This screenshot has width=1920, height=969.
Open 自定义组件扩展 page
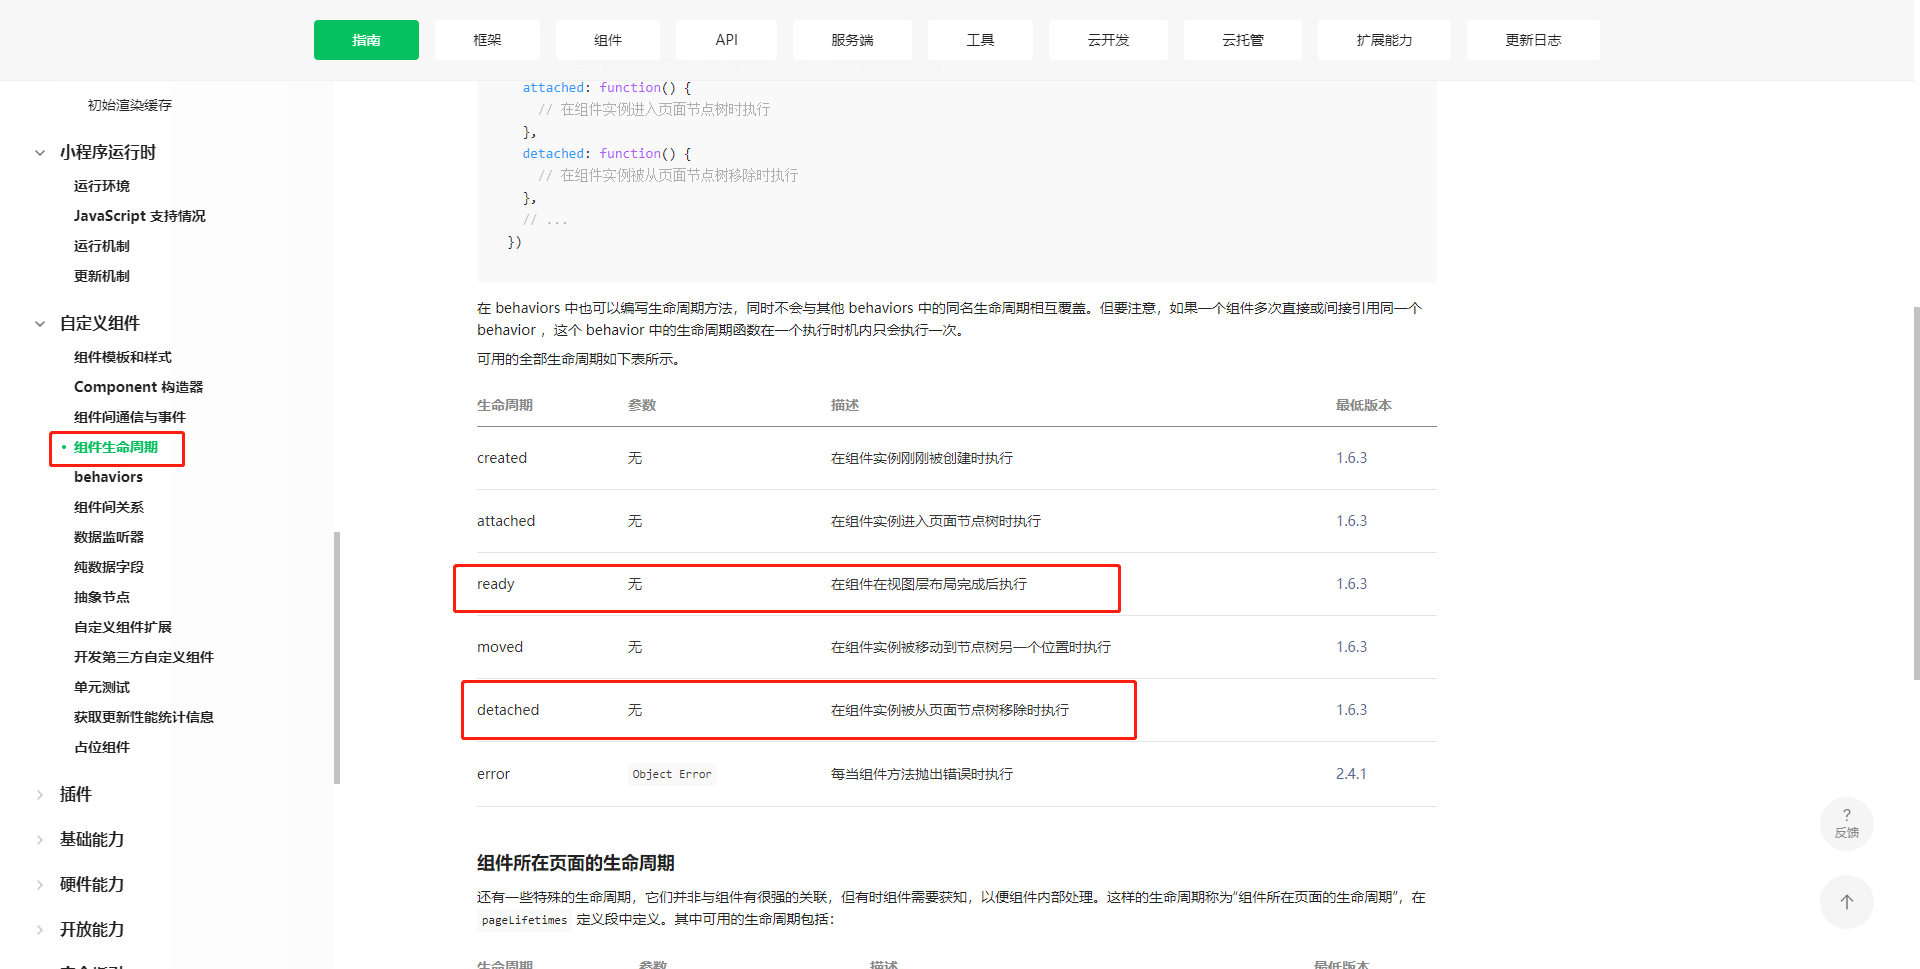[122, 627]
